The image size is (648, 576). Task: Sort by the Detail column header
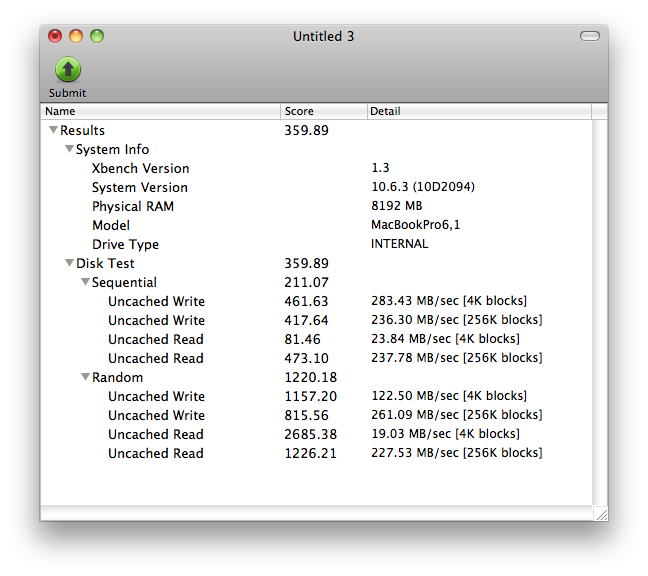pyautogui.click(x=479, y=111)
